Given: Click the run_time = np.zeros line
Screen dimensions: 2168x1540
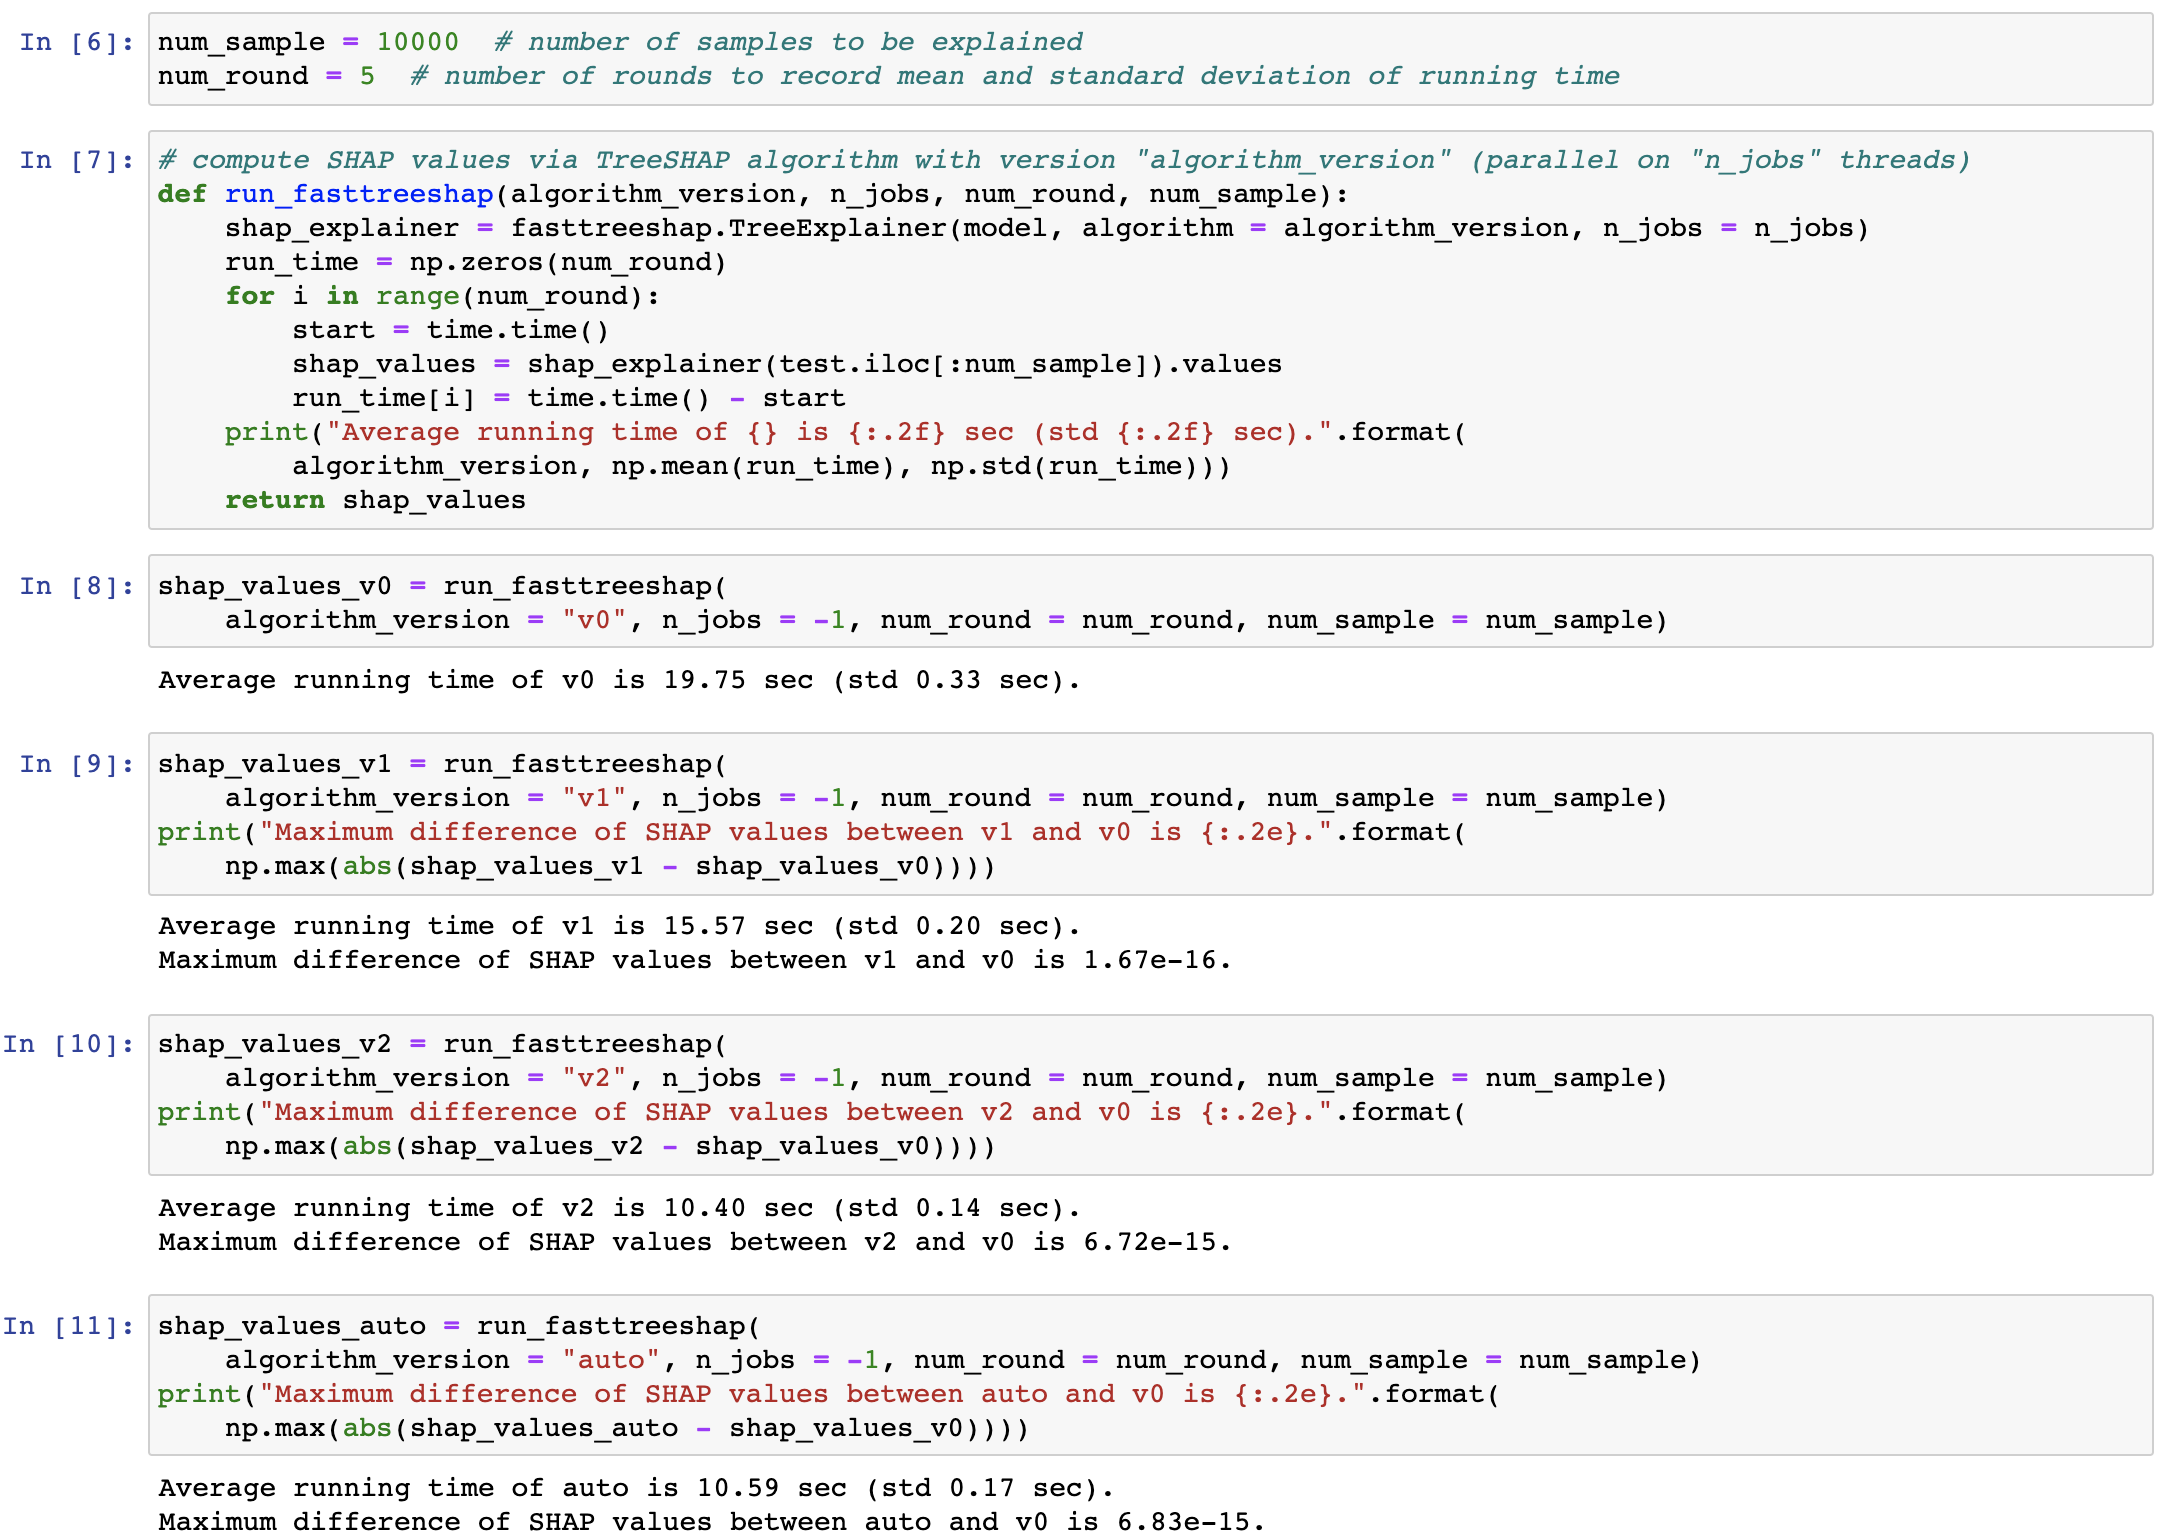Looking at the screenshot, I should [475, 262].
